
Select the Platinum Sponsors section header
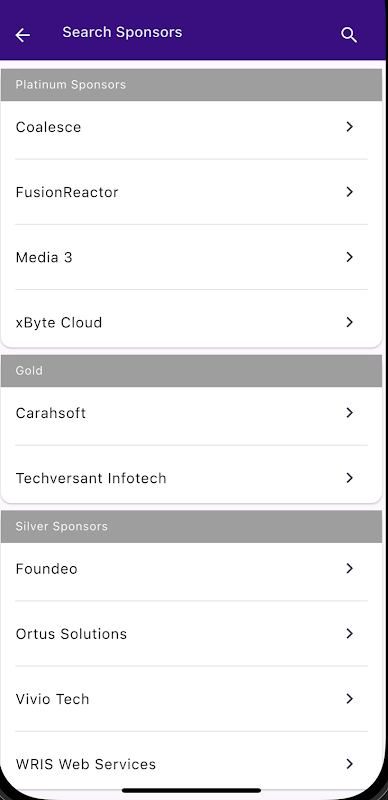click(191, 85)
